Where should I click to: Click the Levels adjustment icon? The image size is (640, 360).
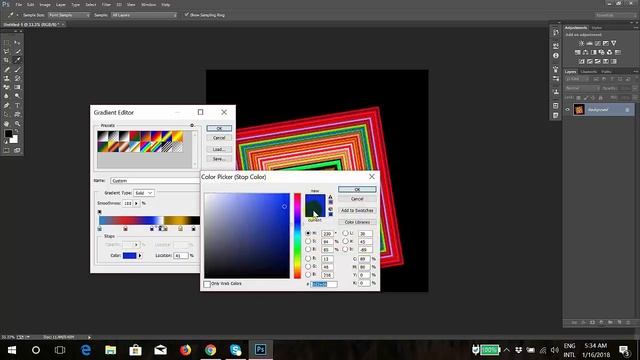pos(589,43)
